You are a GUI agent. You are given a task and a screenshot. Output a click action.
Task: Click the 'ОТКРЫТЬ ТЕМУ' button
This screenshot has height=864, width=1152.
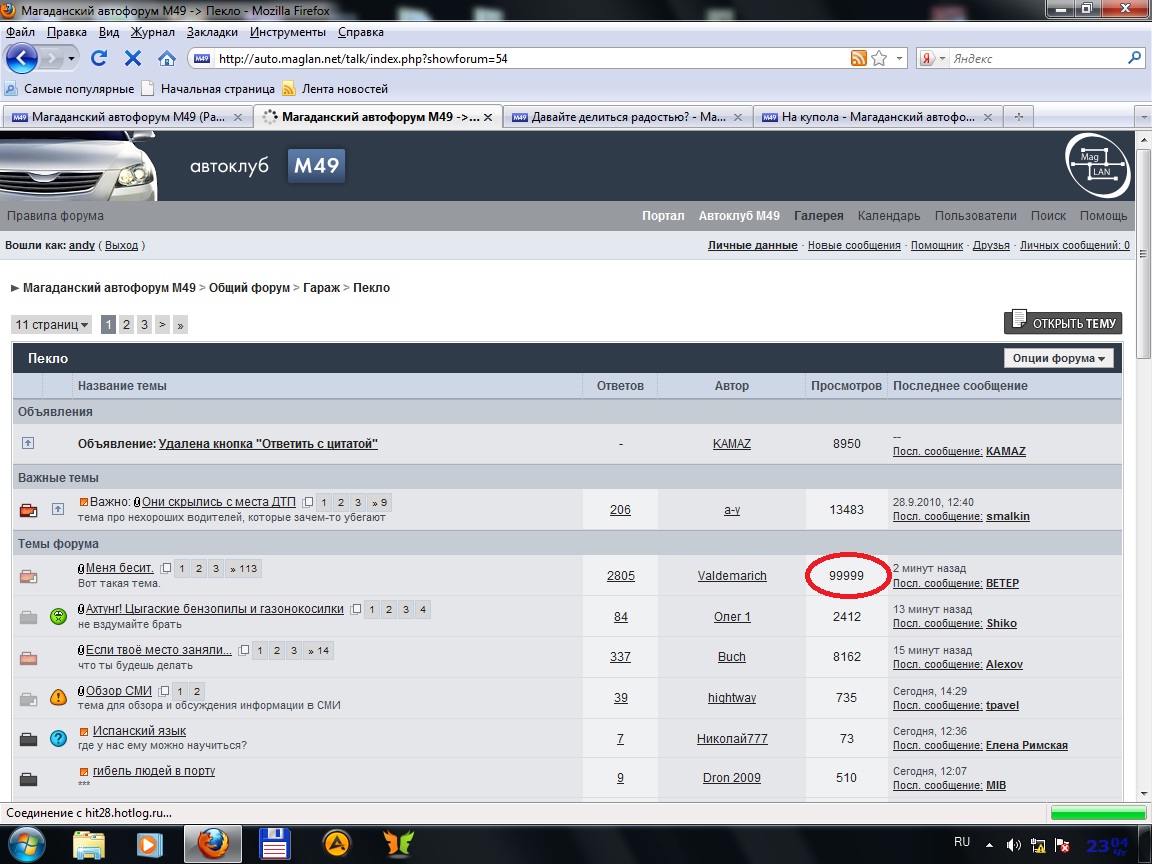pos(1063,323)
